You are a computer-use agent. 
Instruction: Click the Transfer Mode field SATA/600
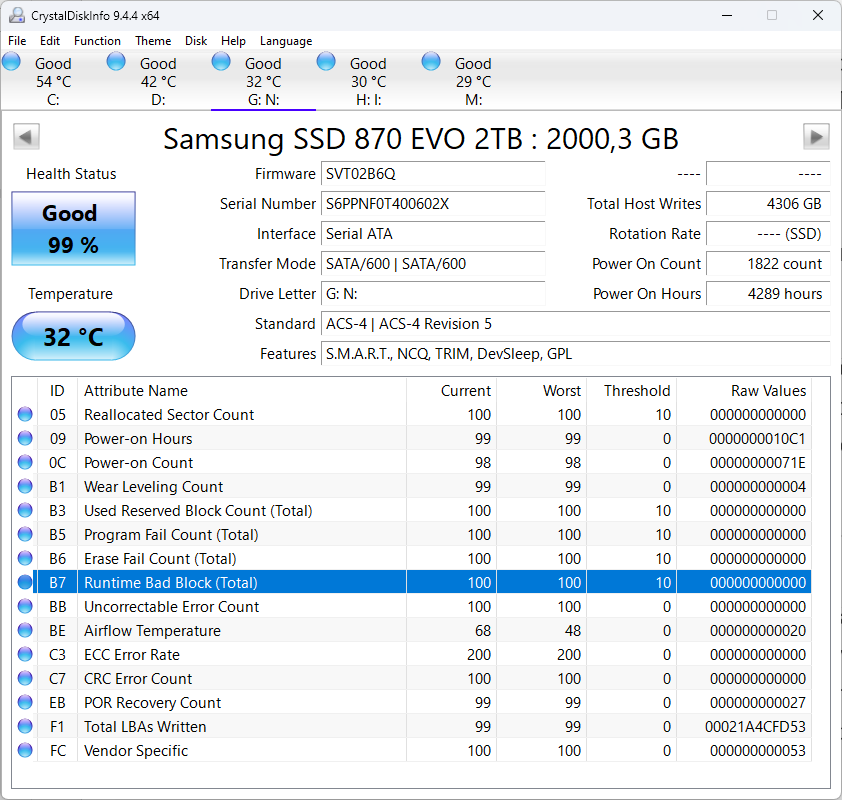point(433,264)
